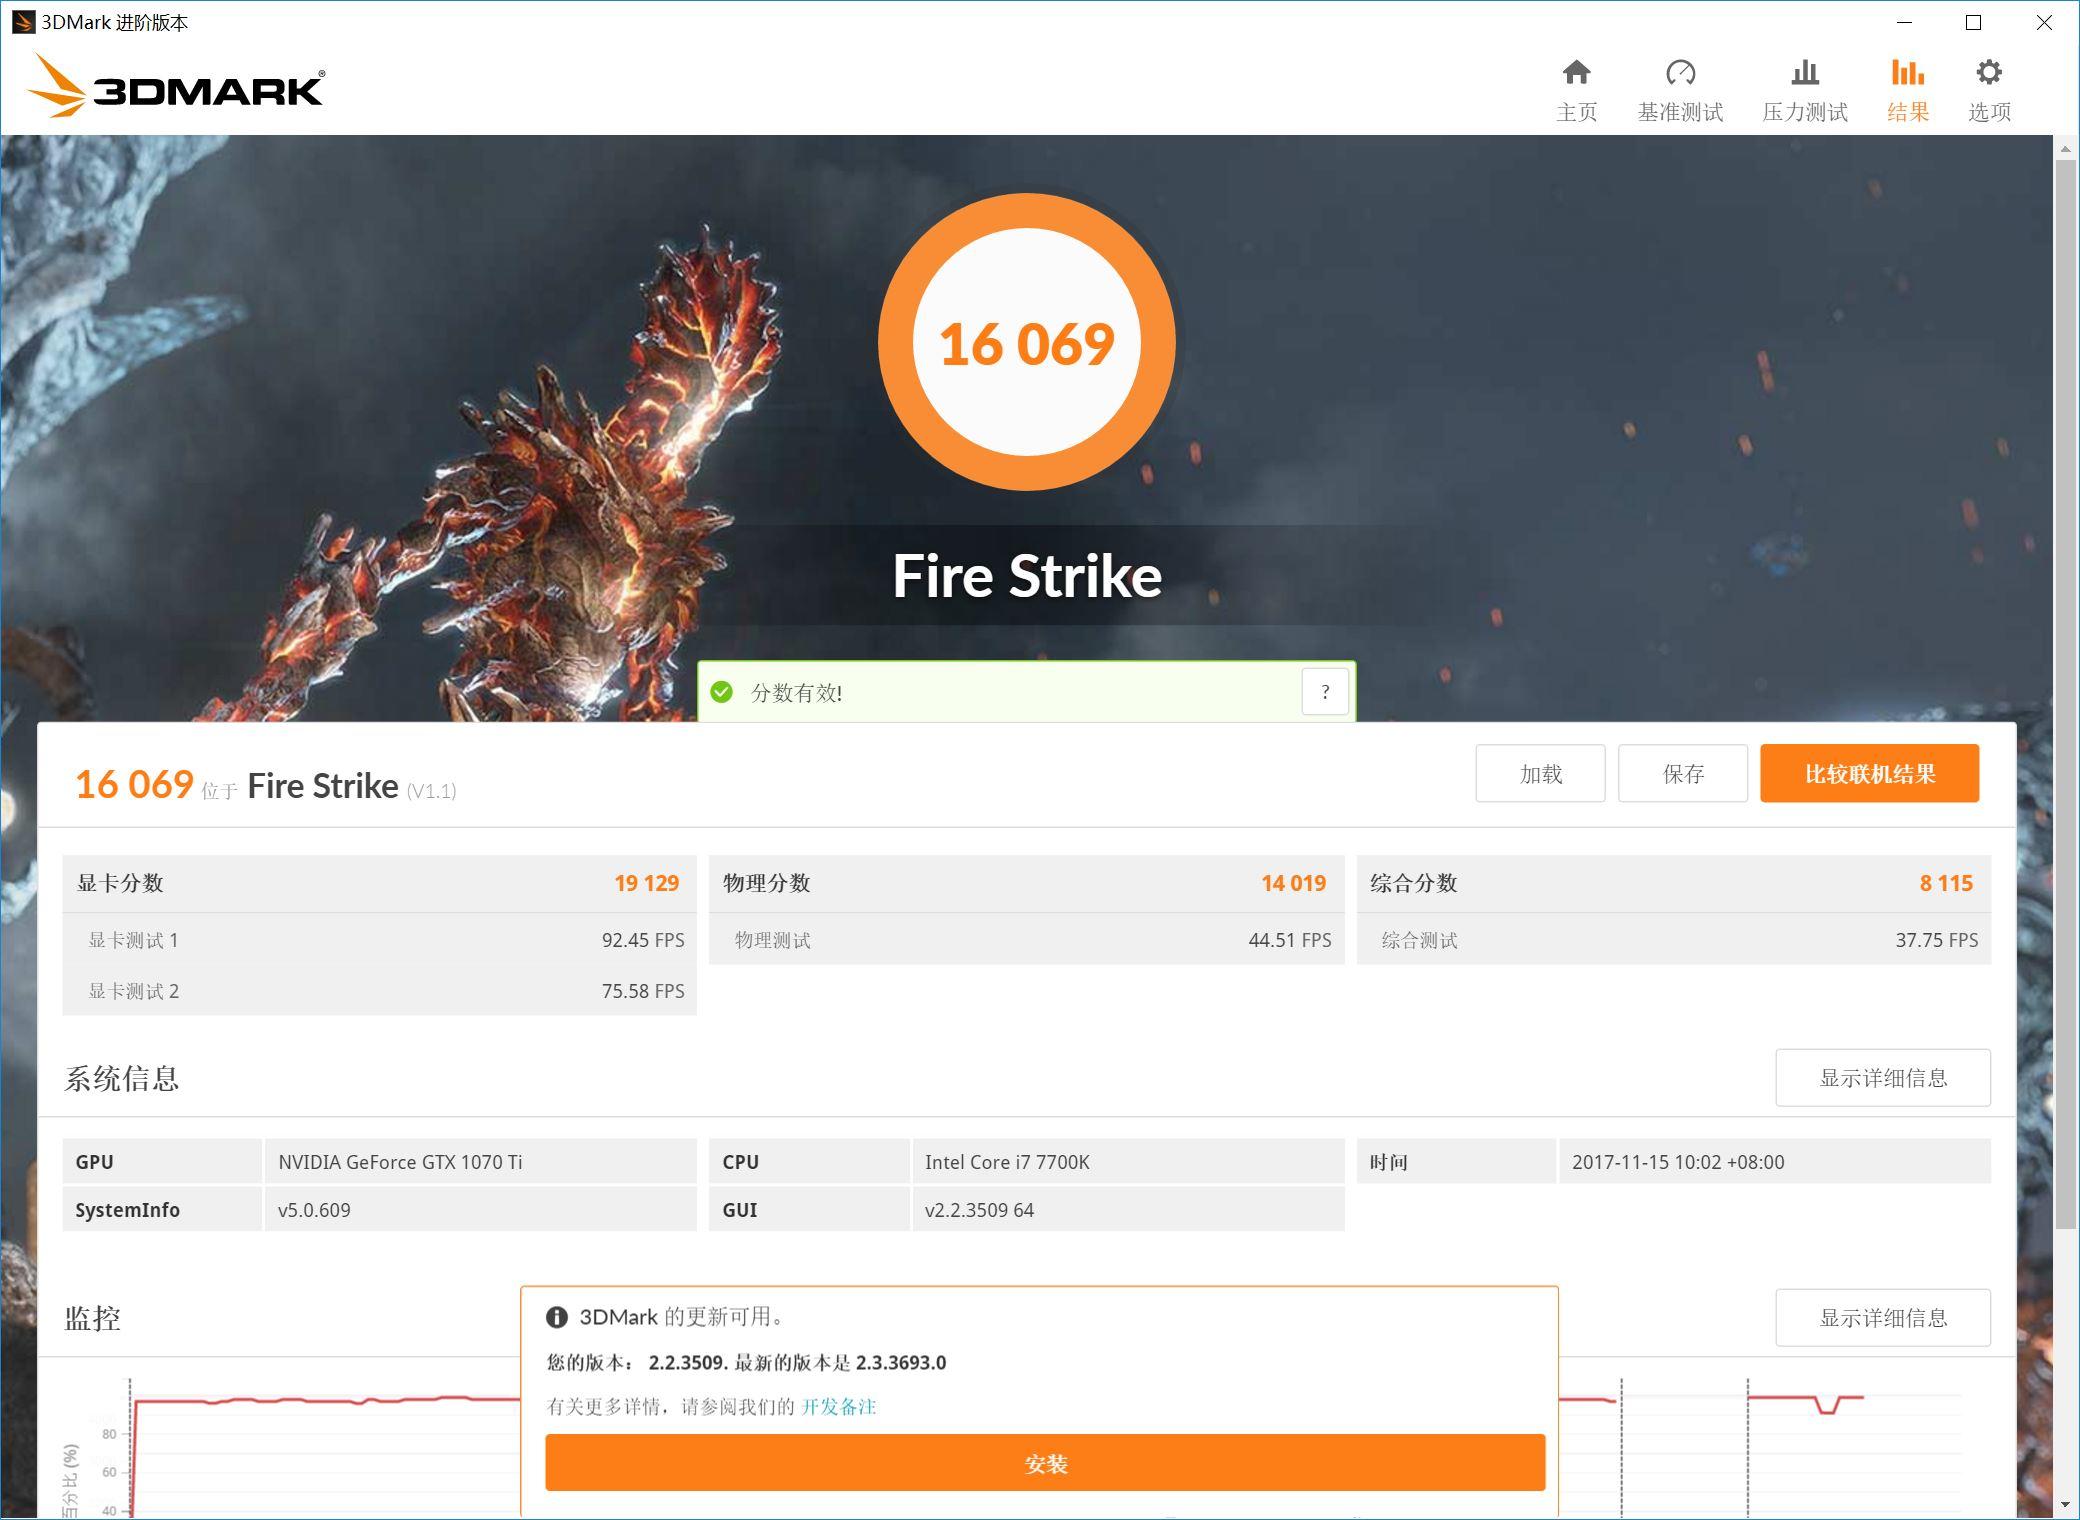Minimize the 3DMark window
The height and width of the screenshot is (1520, 2080).
tap(1904, 22)
